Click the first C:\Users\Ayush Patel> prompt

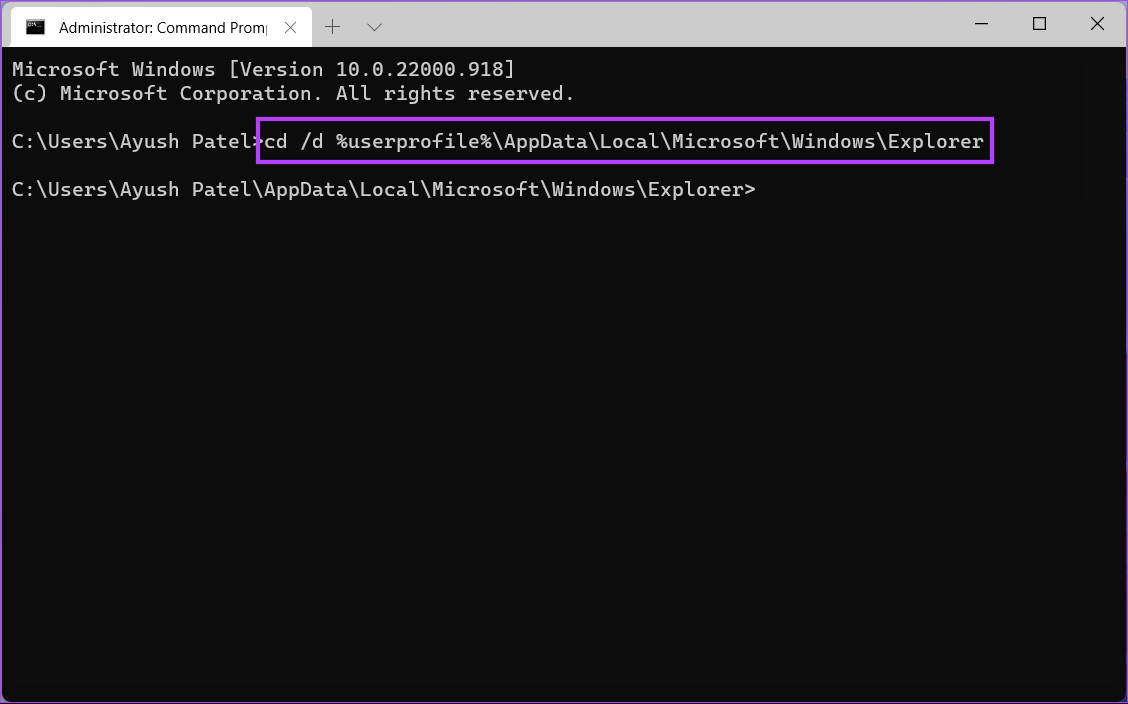click(135, 142)
